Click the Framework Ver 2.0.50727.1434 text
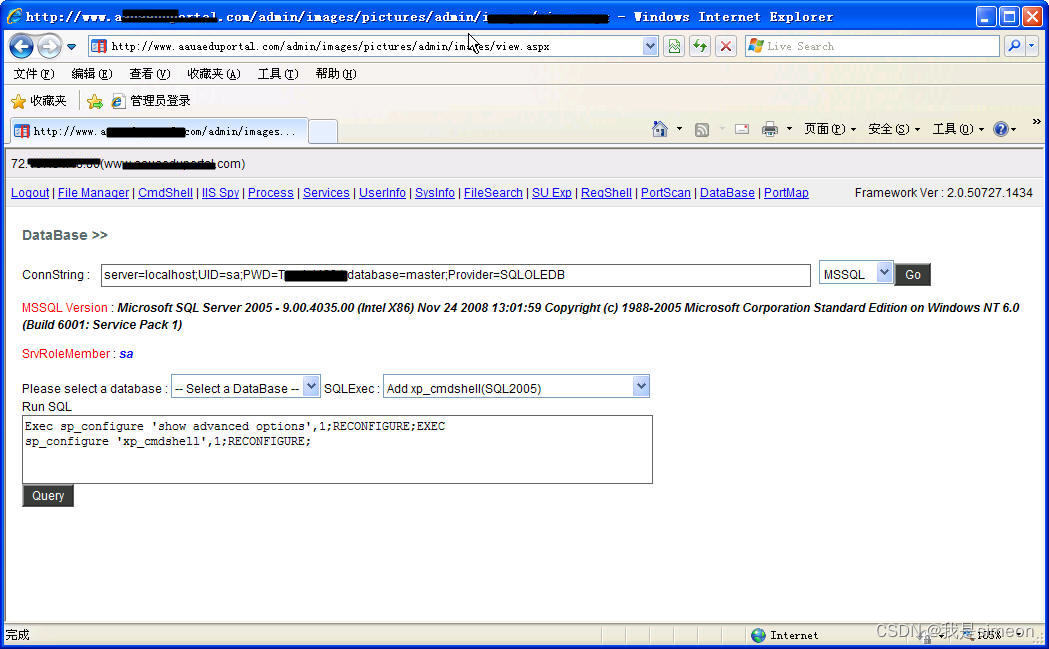Viewport: 1049px width, 649px height. click(943, 193)
